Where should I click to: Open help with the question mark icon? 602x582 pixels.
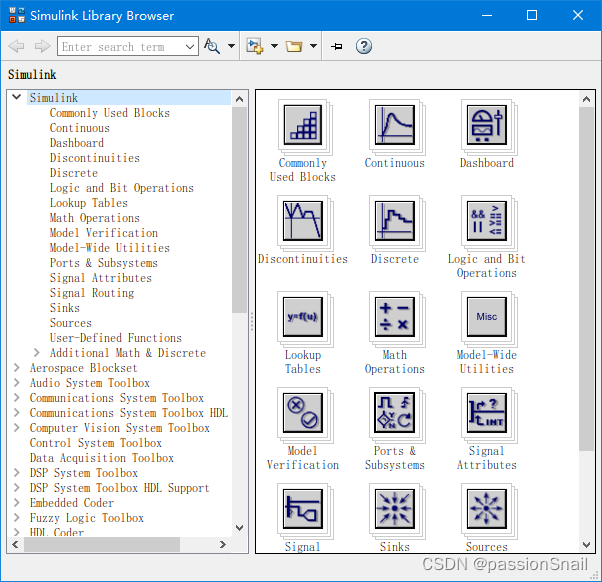click(x=364, y=46)
